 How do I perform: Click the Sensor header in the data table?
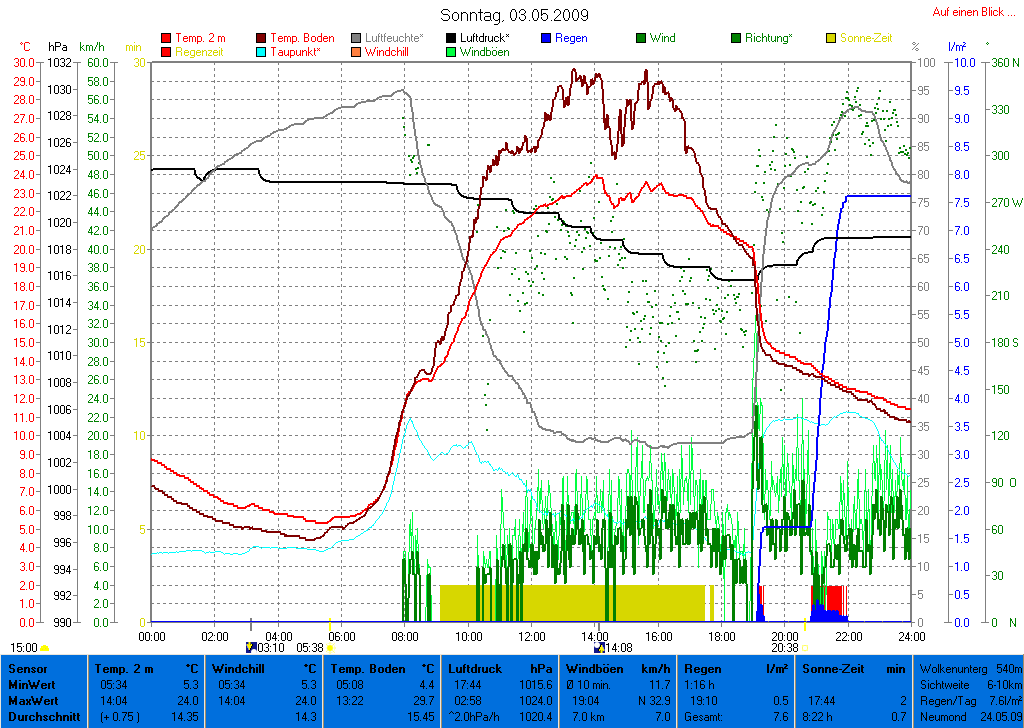(26, 668)
